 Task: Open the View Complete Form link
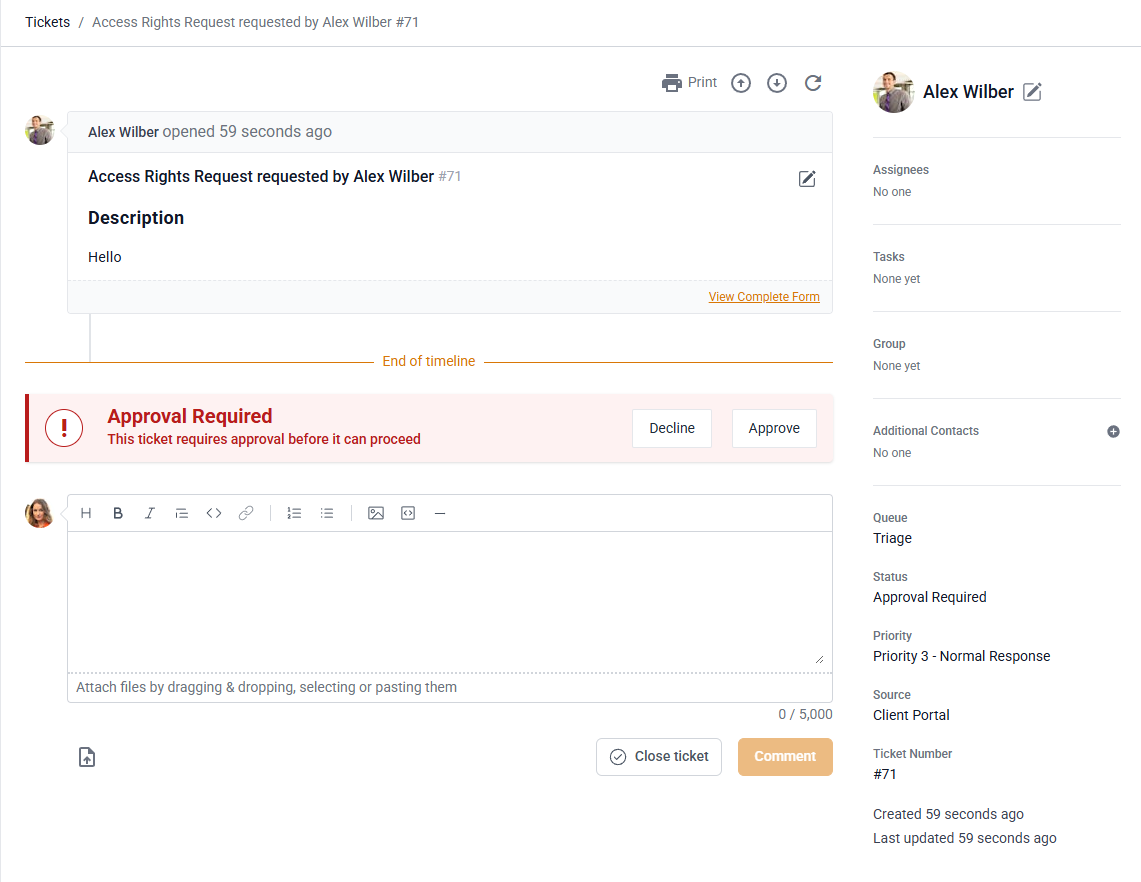(764, 297)
